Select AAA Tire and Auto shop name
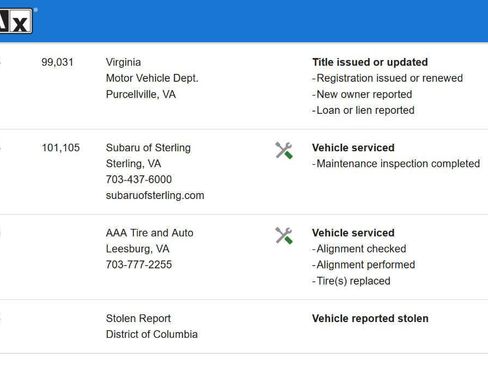Screen dimensions: 488x366 tap(150, 233)
